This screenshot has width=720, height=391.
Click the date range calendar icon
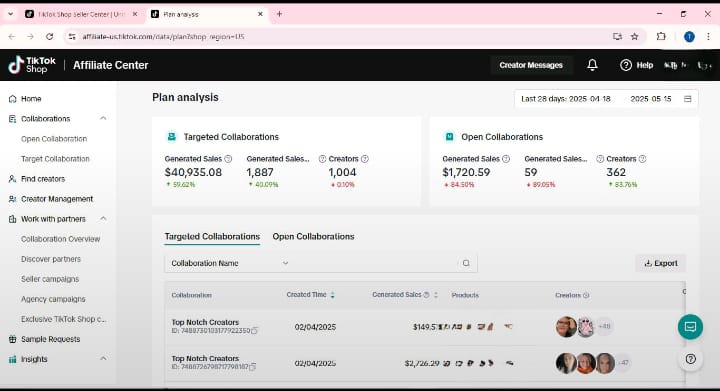click(x=687, y=99)
